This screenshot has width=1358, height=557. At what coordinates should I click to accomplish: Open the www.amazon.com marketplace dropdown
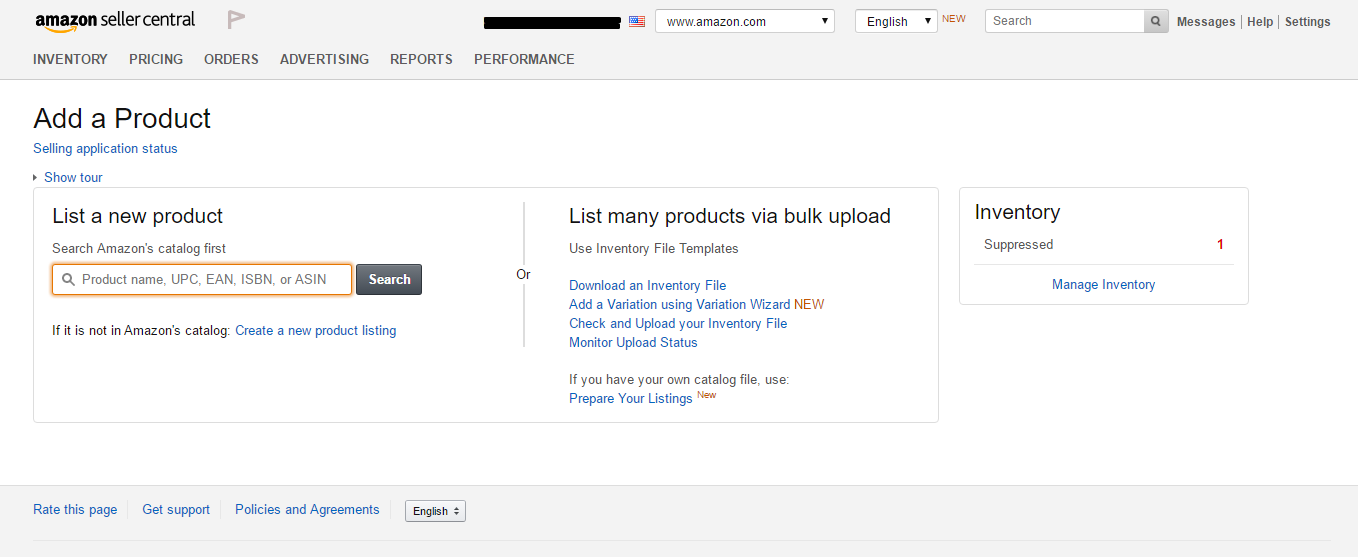(745, 21)
